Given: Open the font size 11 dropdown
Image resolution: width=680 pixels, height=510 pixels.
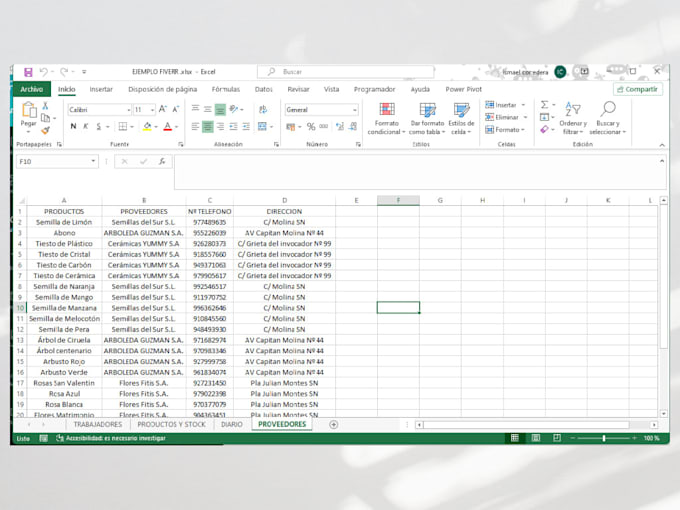Looking at the screenshot, I should (152, 110).
